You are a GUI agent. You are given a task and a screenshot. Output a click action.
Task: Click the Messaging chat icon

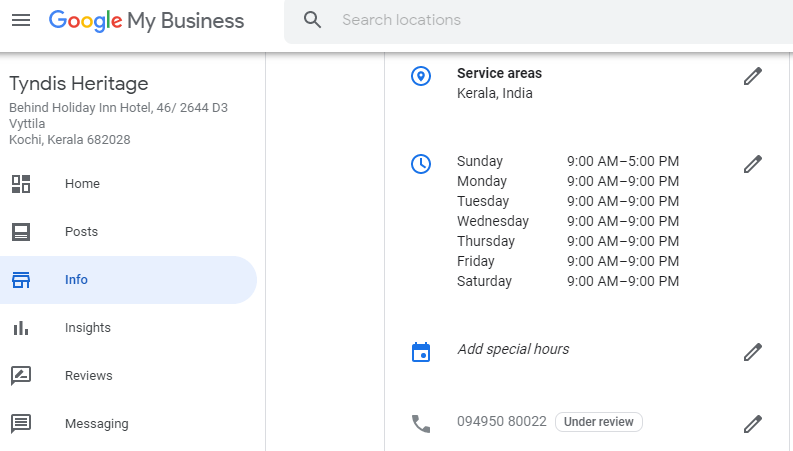(21, 424)
